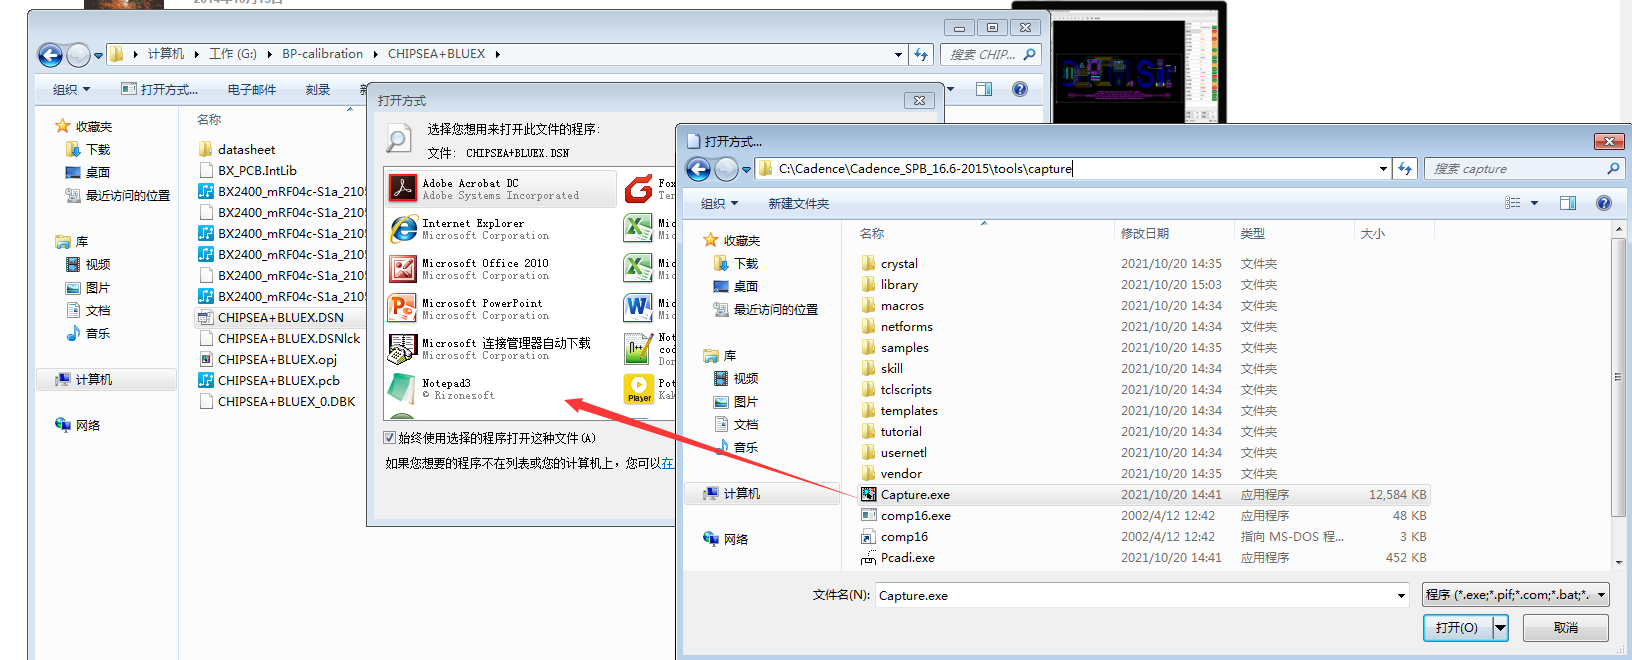Expand the address dropdown in the CHIPSEA+BLUEX Explorer window
Viewport: 1632px width, 660px height.
point(898,55)
